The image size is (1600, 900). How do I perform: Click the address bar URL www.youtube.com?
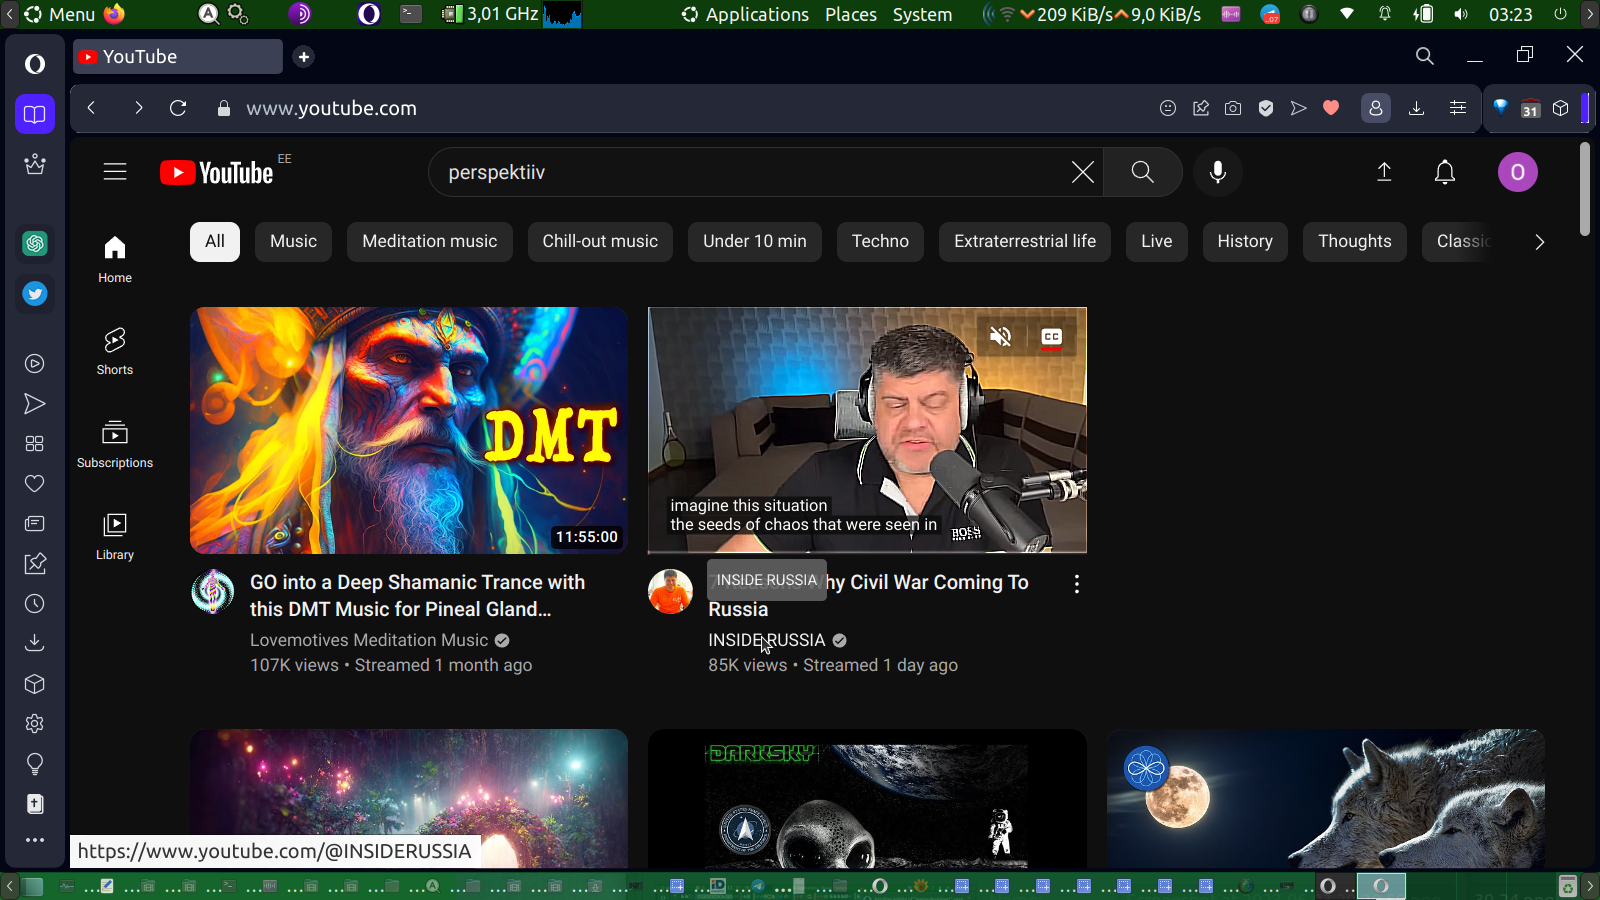click(x=331, y=108)
